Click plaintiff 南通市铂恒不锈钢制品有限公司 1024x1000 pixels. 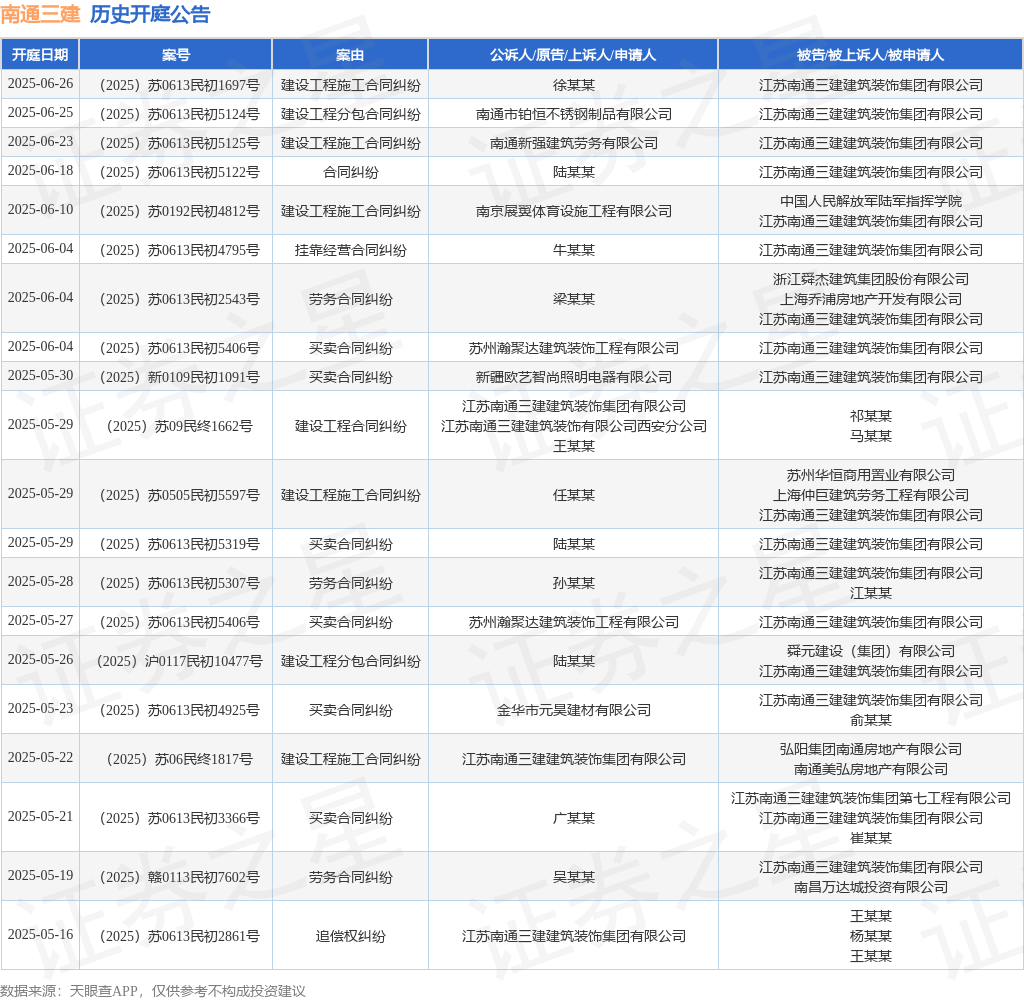[573, 114]
